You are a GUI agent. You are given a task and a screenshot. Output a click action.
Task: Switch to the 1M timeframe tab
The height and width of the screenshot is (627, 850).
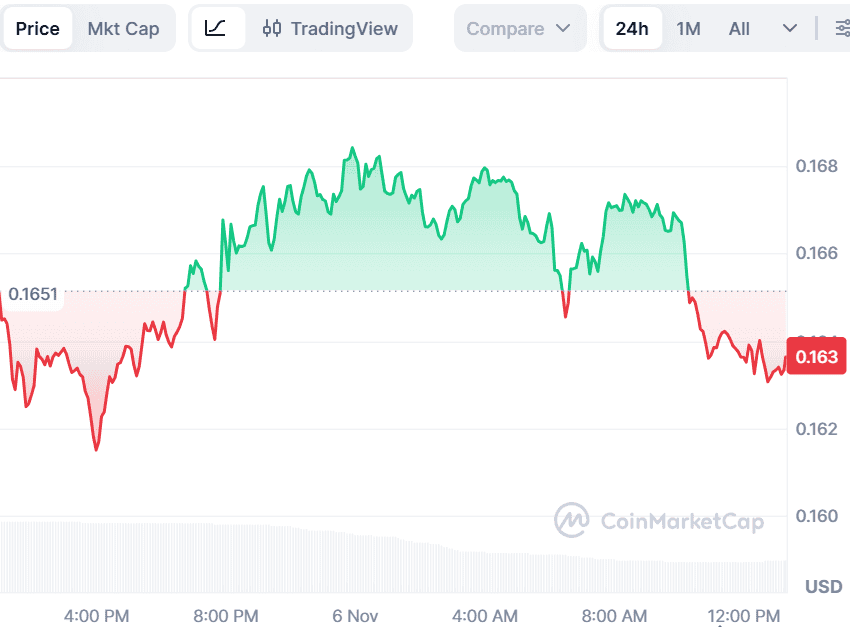pyautogui.click(x=688, y=28)
